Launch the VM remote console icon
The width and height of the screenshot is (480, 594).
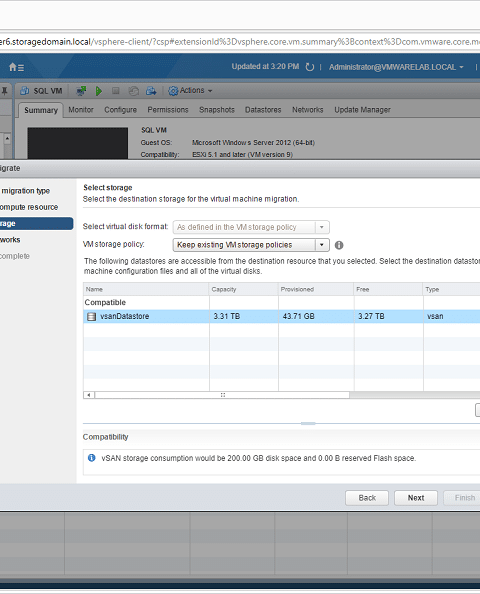tap(81, 91)
